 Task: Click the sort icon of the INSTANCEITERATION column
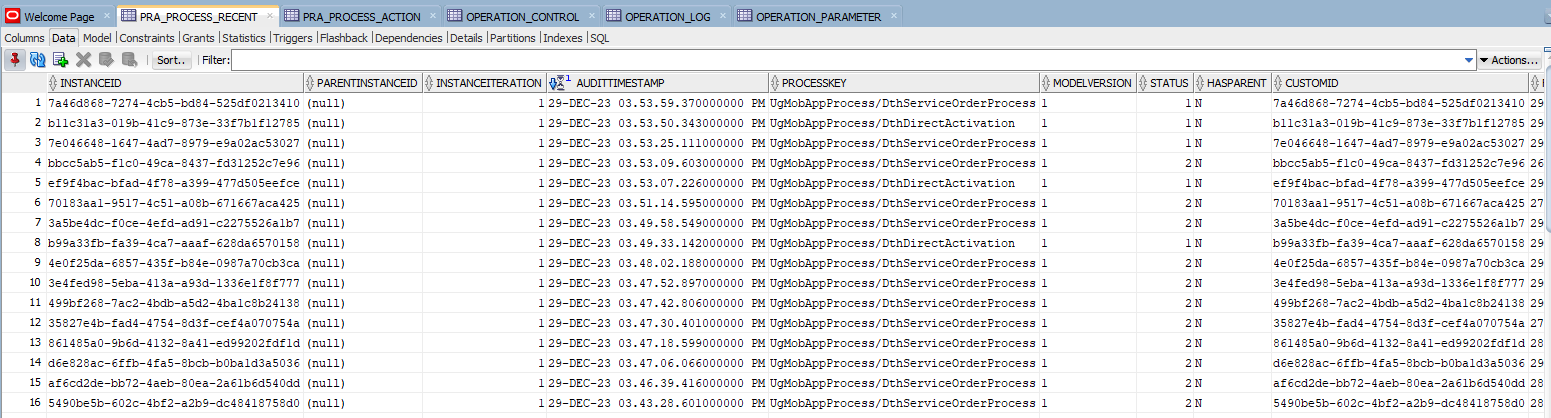[429, 83]
